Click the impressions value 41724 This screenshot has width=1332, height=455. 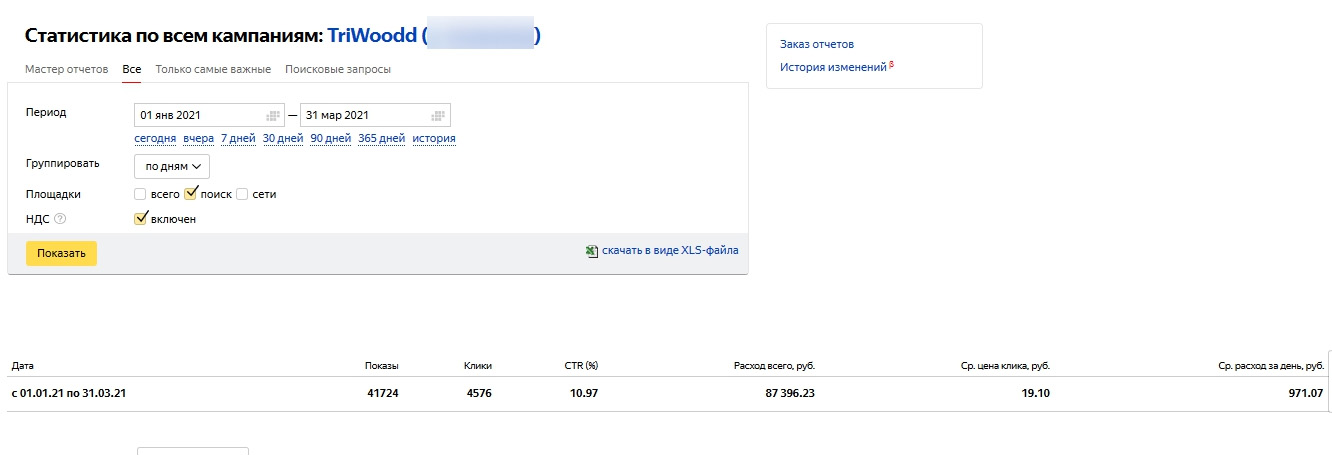tap(382, 394)
